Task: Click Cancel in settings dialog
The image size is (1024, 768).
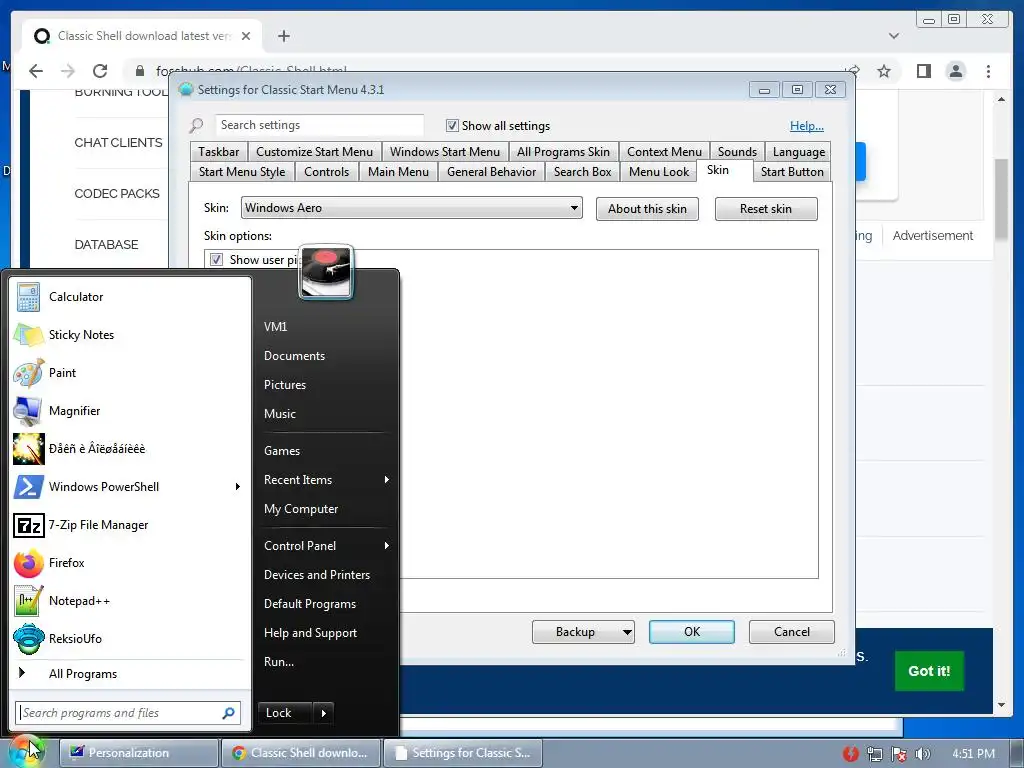Action: point(792,632)
